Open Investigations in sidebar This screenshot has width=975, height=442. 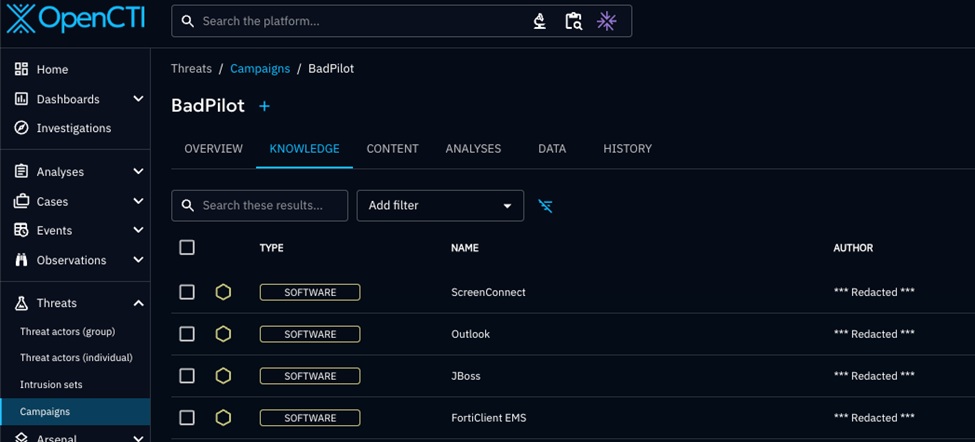click(x=75, y=128)
